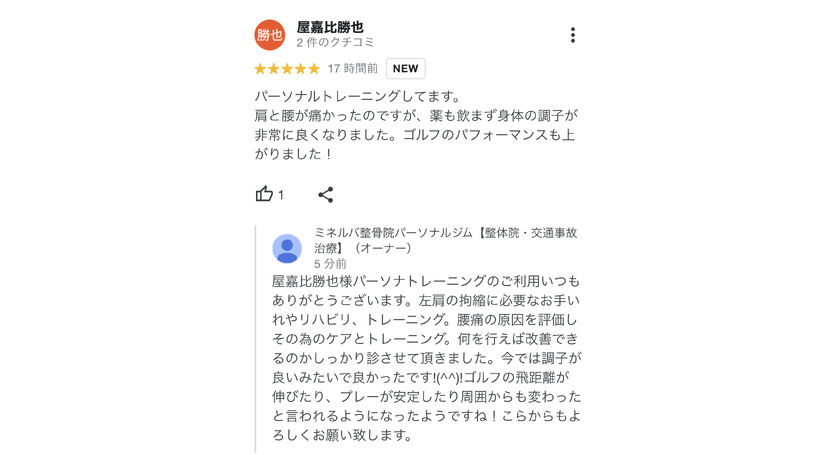Click the blue owner profile avatar
Viewport: 840px width, 455px height.
[287, 248]
